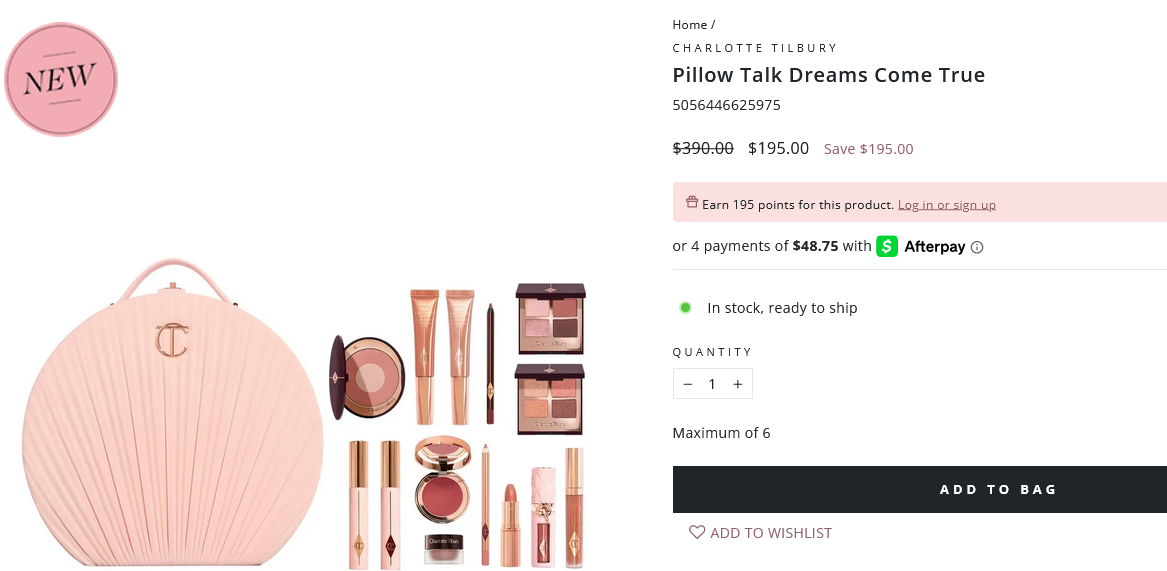Go to Home via breadcrumb
Image resolution: width=1167 pixels, height=571 pixels.
coord(689,25)
